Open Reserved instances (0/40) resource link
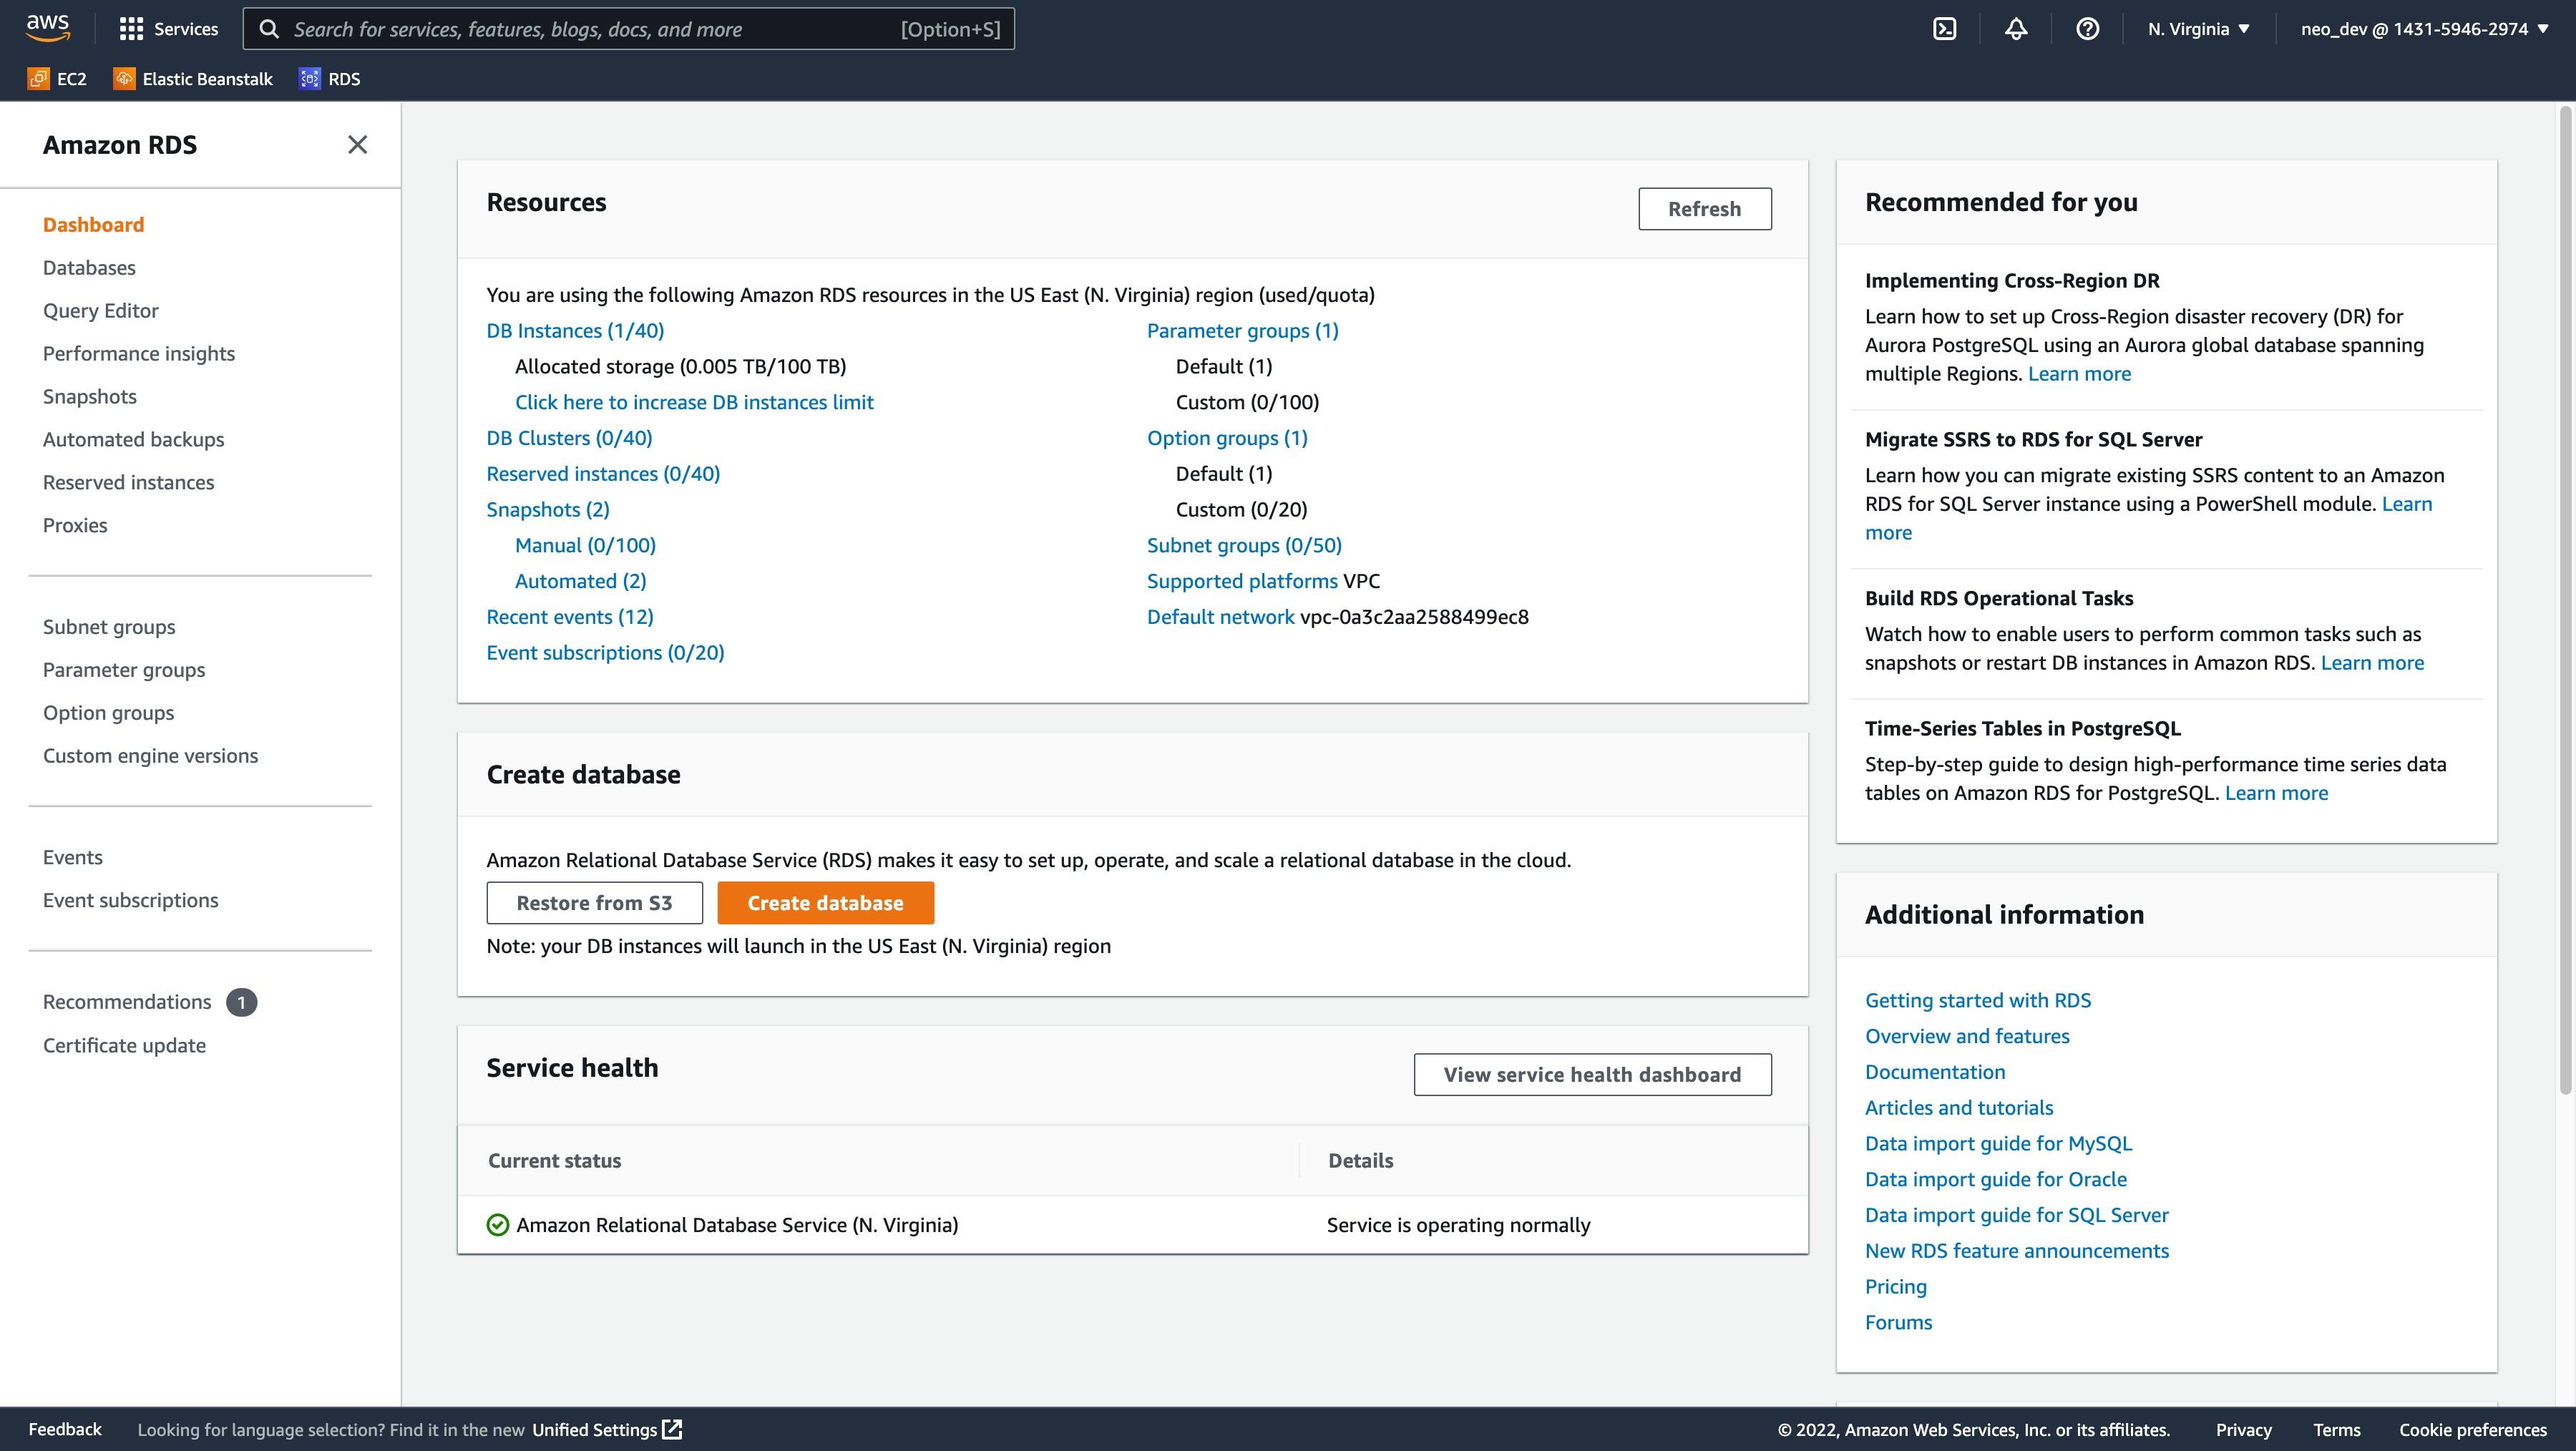The height and width of the screenshot is (1451, 2576). (603, 474)
